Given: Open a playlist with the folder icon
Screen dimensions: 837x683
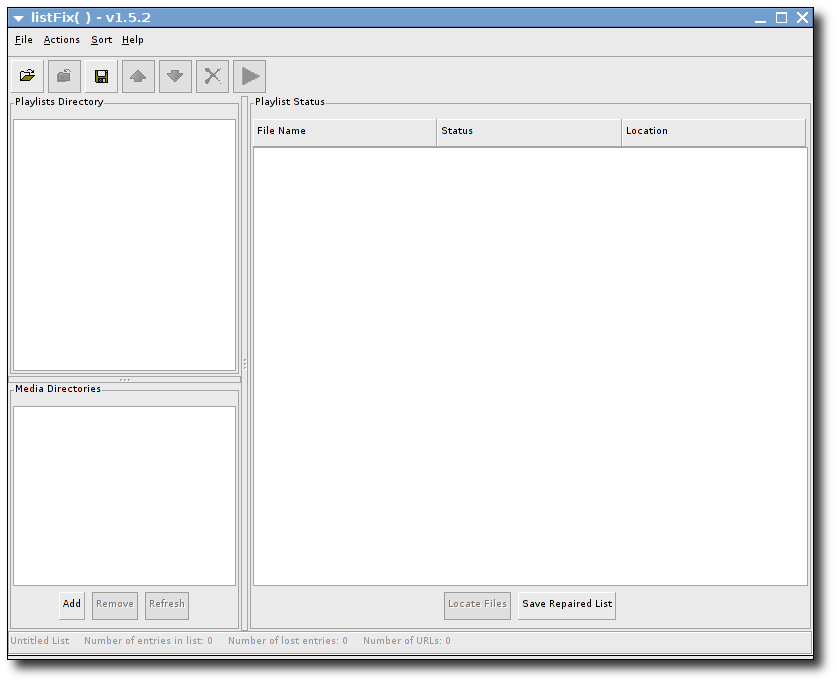Looking at the screenshot, I should [27, 76].
